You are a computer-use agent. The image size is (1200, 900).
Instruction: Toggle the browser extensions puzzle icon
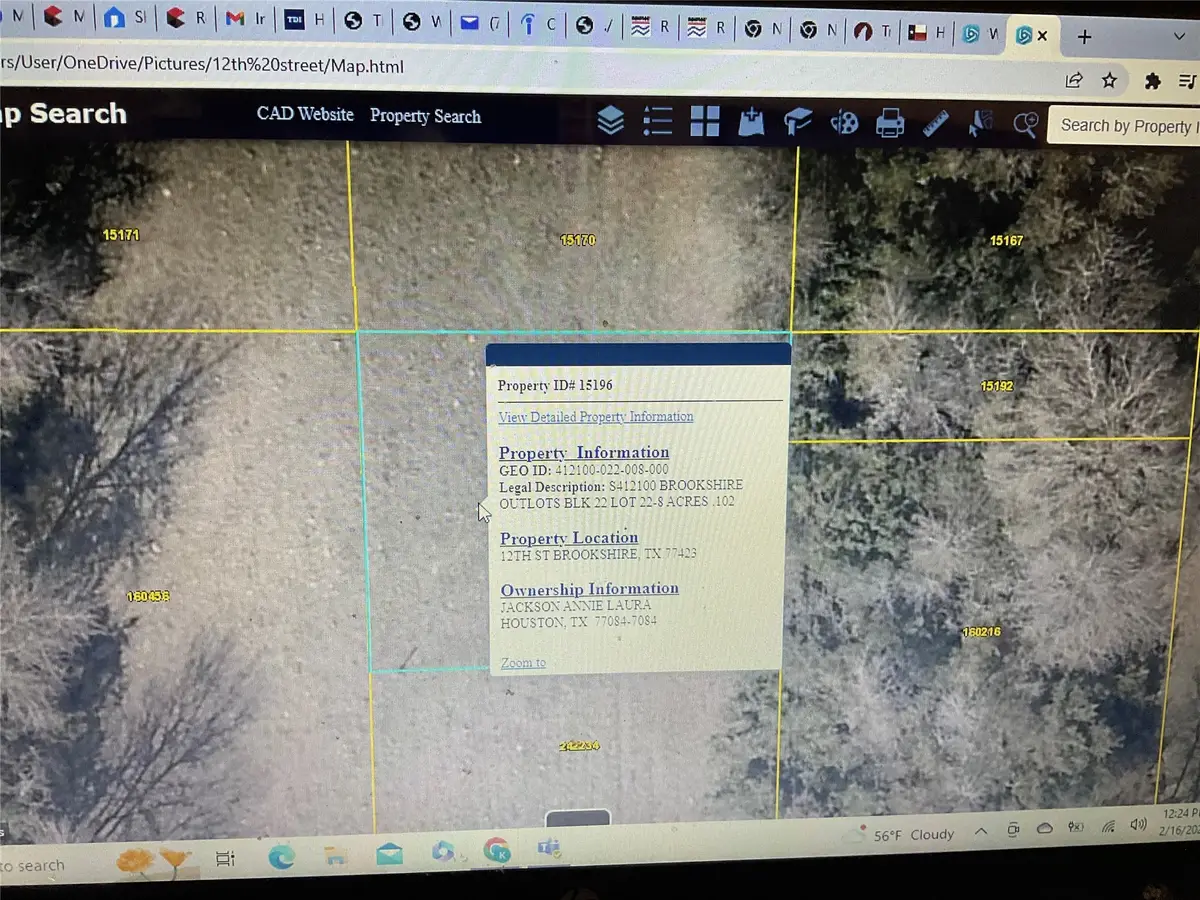pos(1152,80)
